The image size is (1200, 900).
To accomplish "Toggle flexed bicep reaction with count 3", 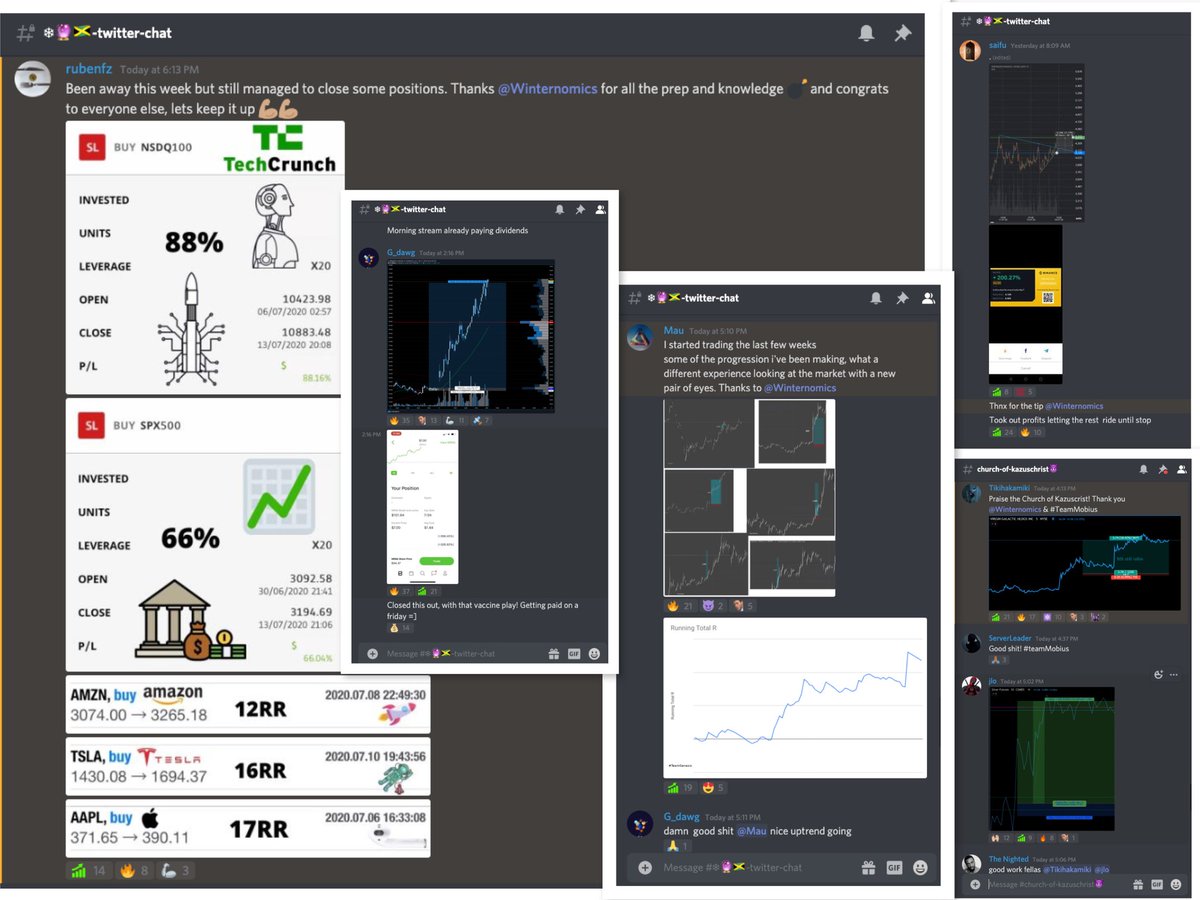I will [x=176, y=871].
